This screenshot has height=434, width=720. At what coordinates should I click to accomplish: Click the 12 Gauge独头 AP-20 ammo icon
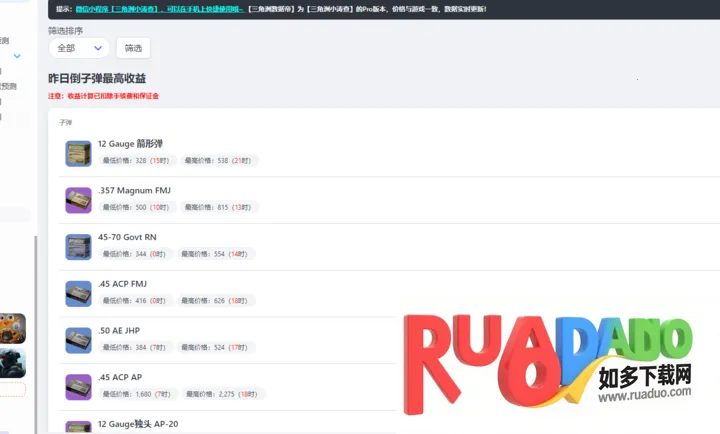coord(78,427)
